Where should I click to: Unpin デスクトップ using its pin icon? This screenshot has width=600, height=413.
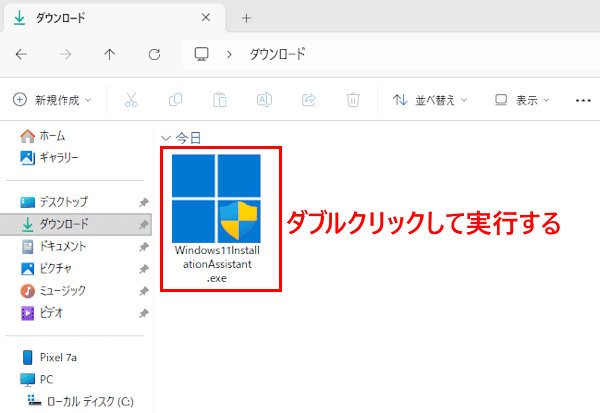[144, 202]
